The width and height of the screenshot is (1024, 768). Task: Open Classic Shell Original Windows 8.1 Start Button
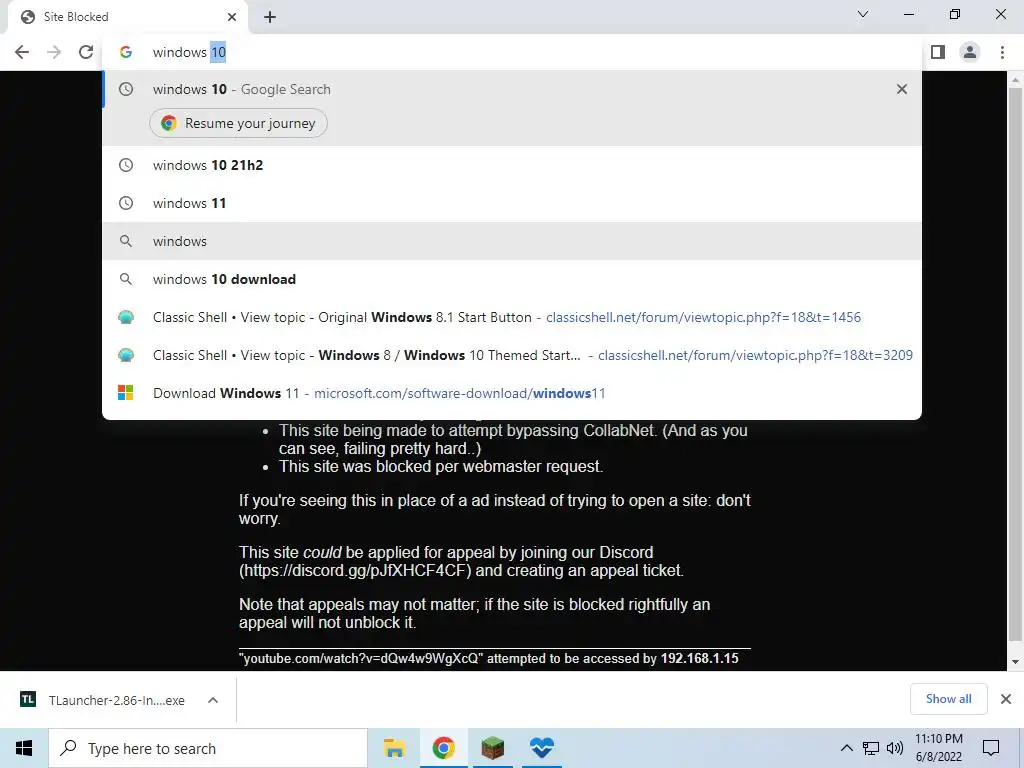[512, 317]
